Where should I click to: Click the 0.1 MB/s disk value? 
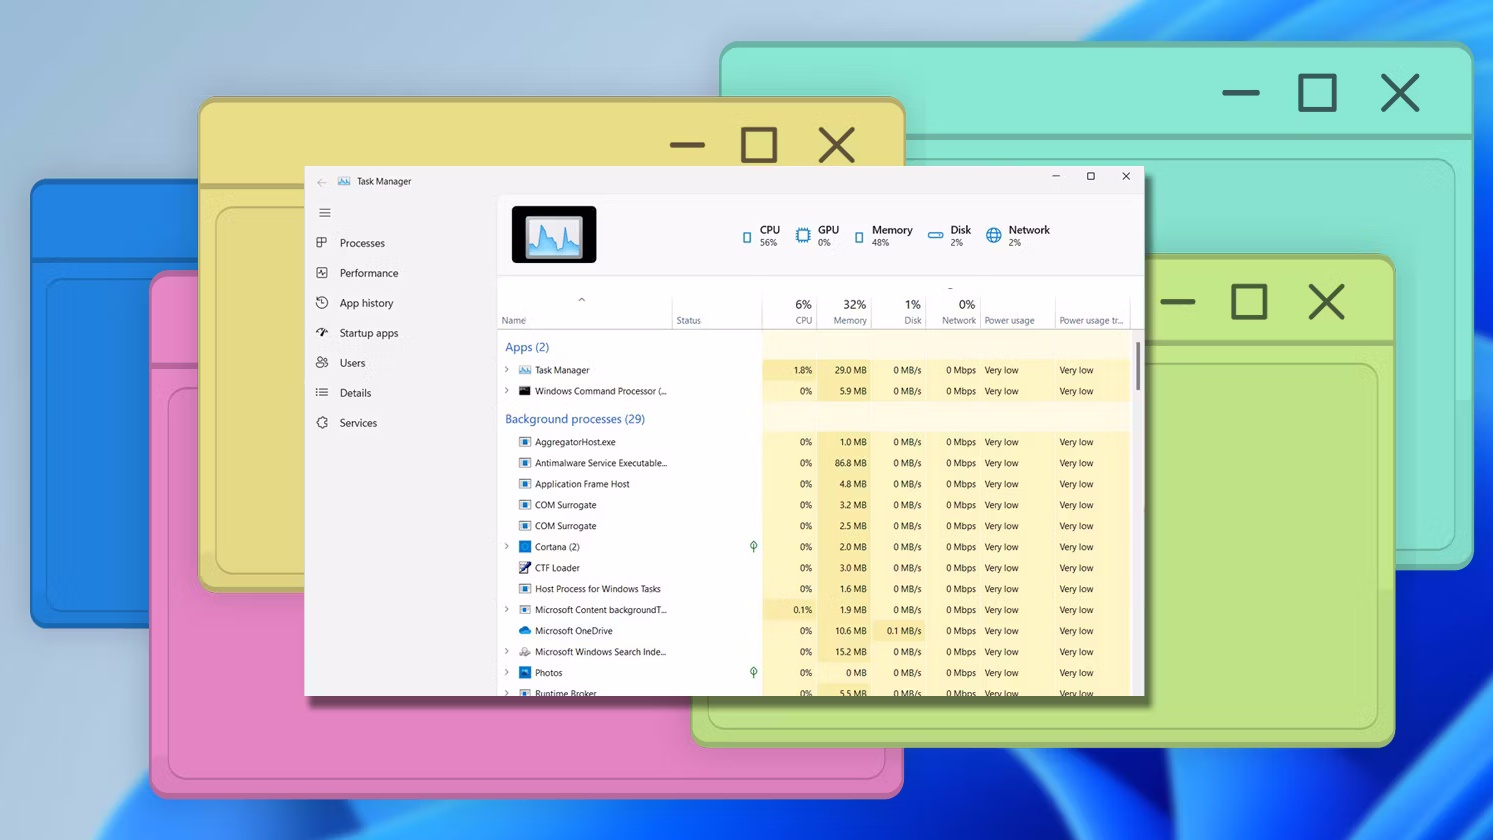coord(904,631)
